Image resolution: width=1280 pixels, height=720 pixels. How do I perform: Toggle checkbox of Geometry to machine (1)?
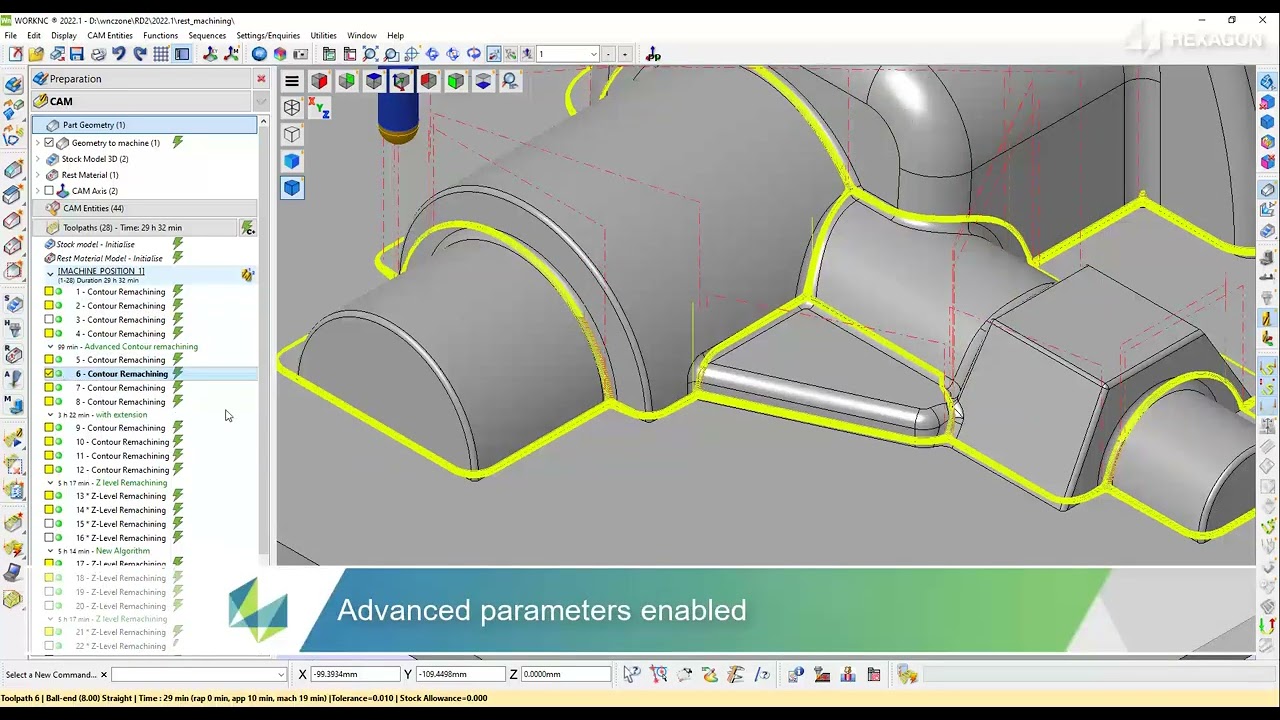(49, 143)
